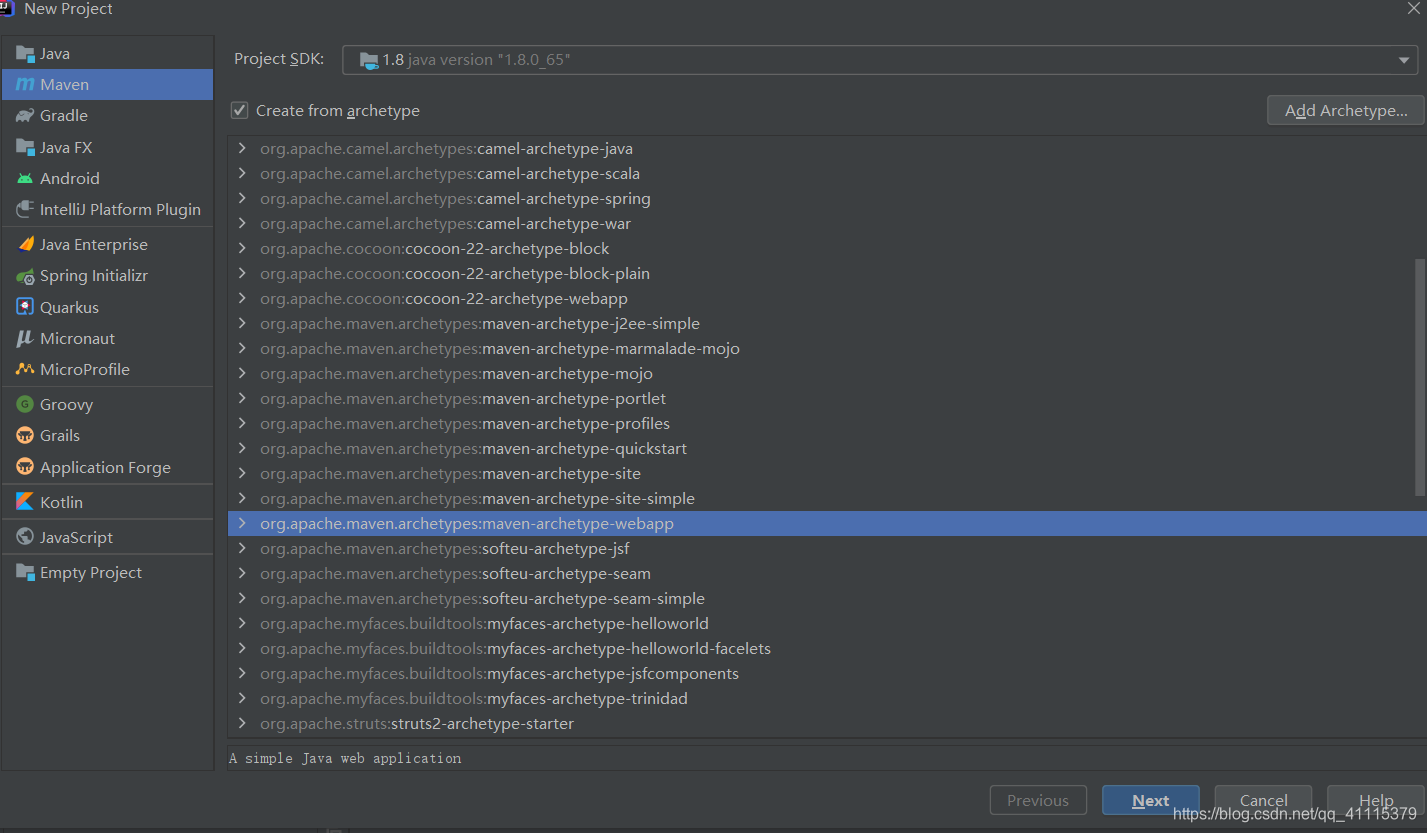This screenshot has height=833, width=1427.
Task: Select camel-archetype-war archetype
Action: click(x=827, y=223)
